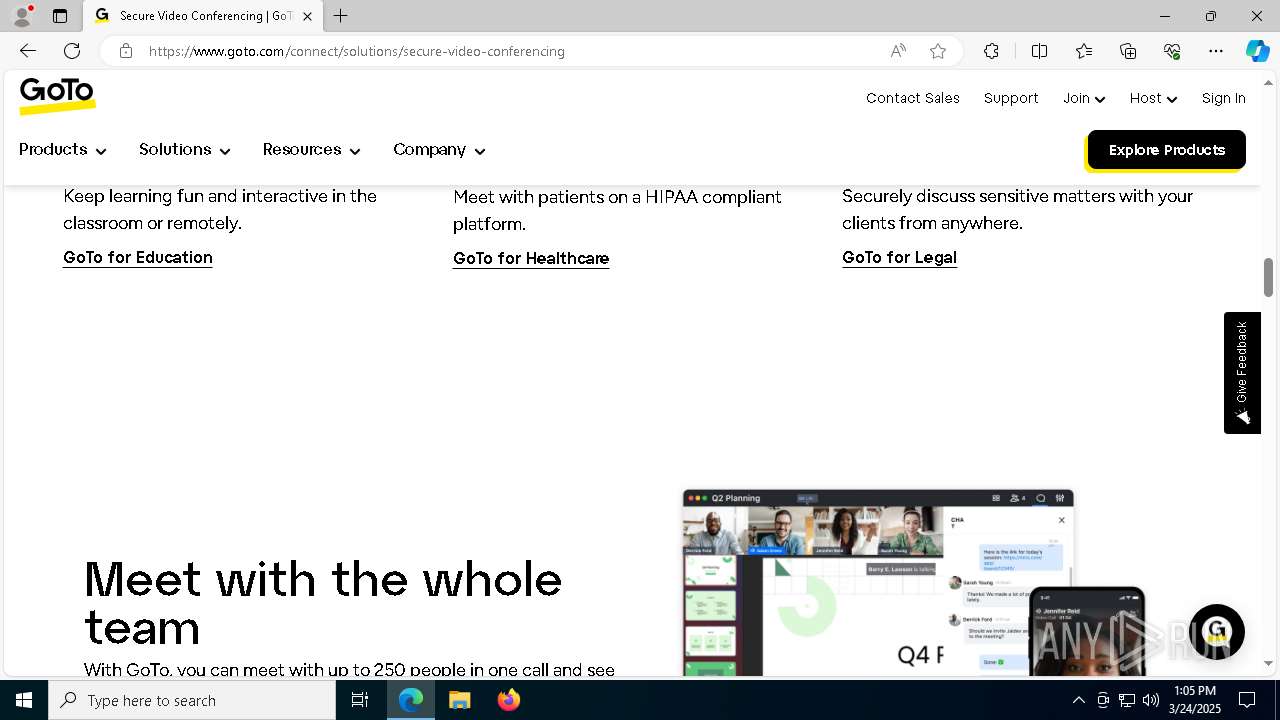Open the Favorites list
The image size is (1280, 720).
coord(1084,51)
